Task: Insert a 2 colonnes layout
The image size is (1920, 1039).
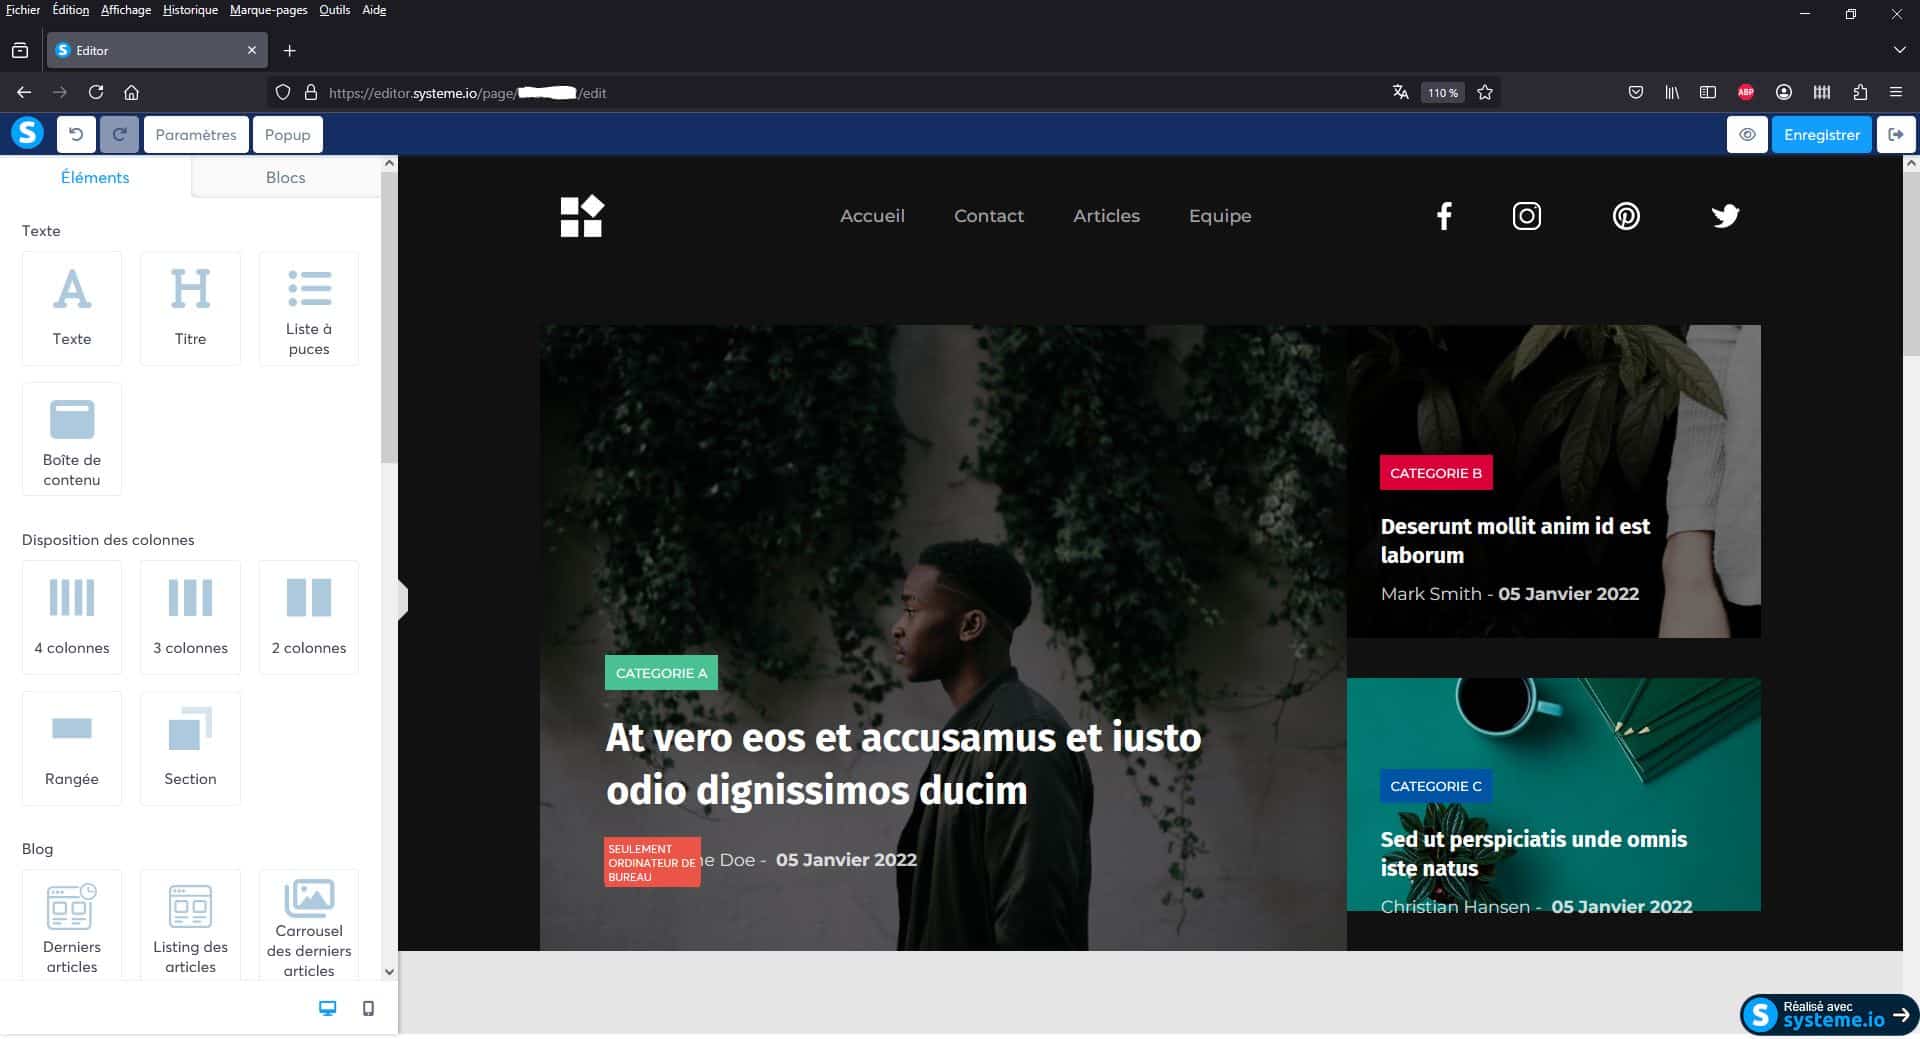Action: click(x=309, y=617)
